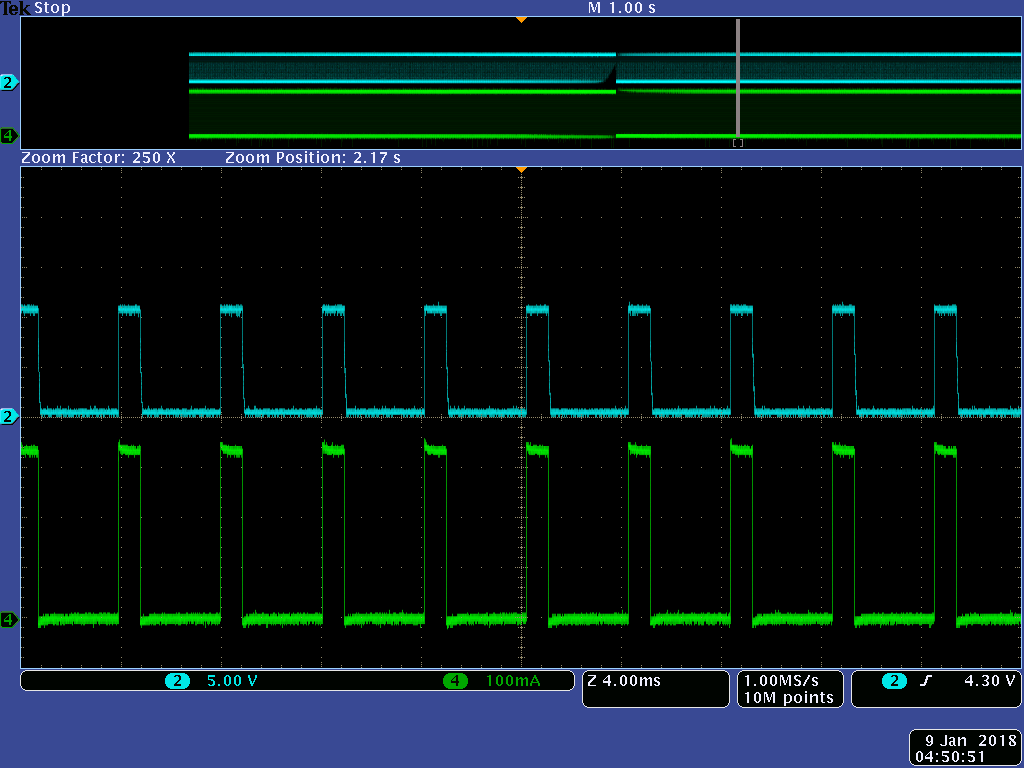
Task: Open the Z 4.00ms zoom timebase readout
Action: click(x=624, y=681)
